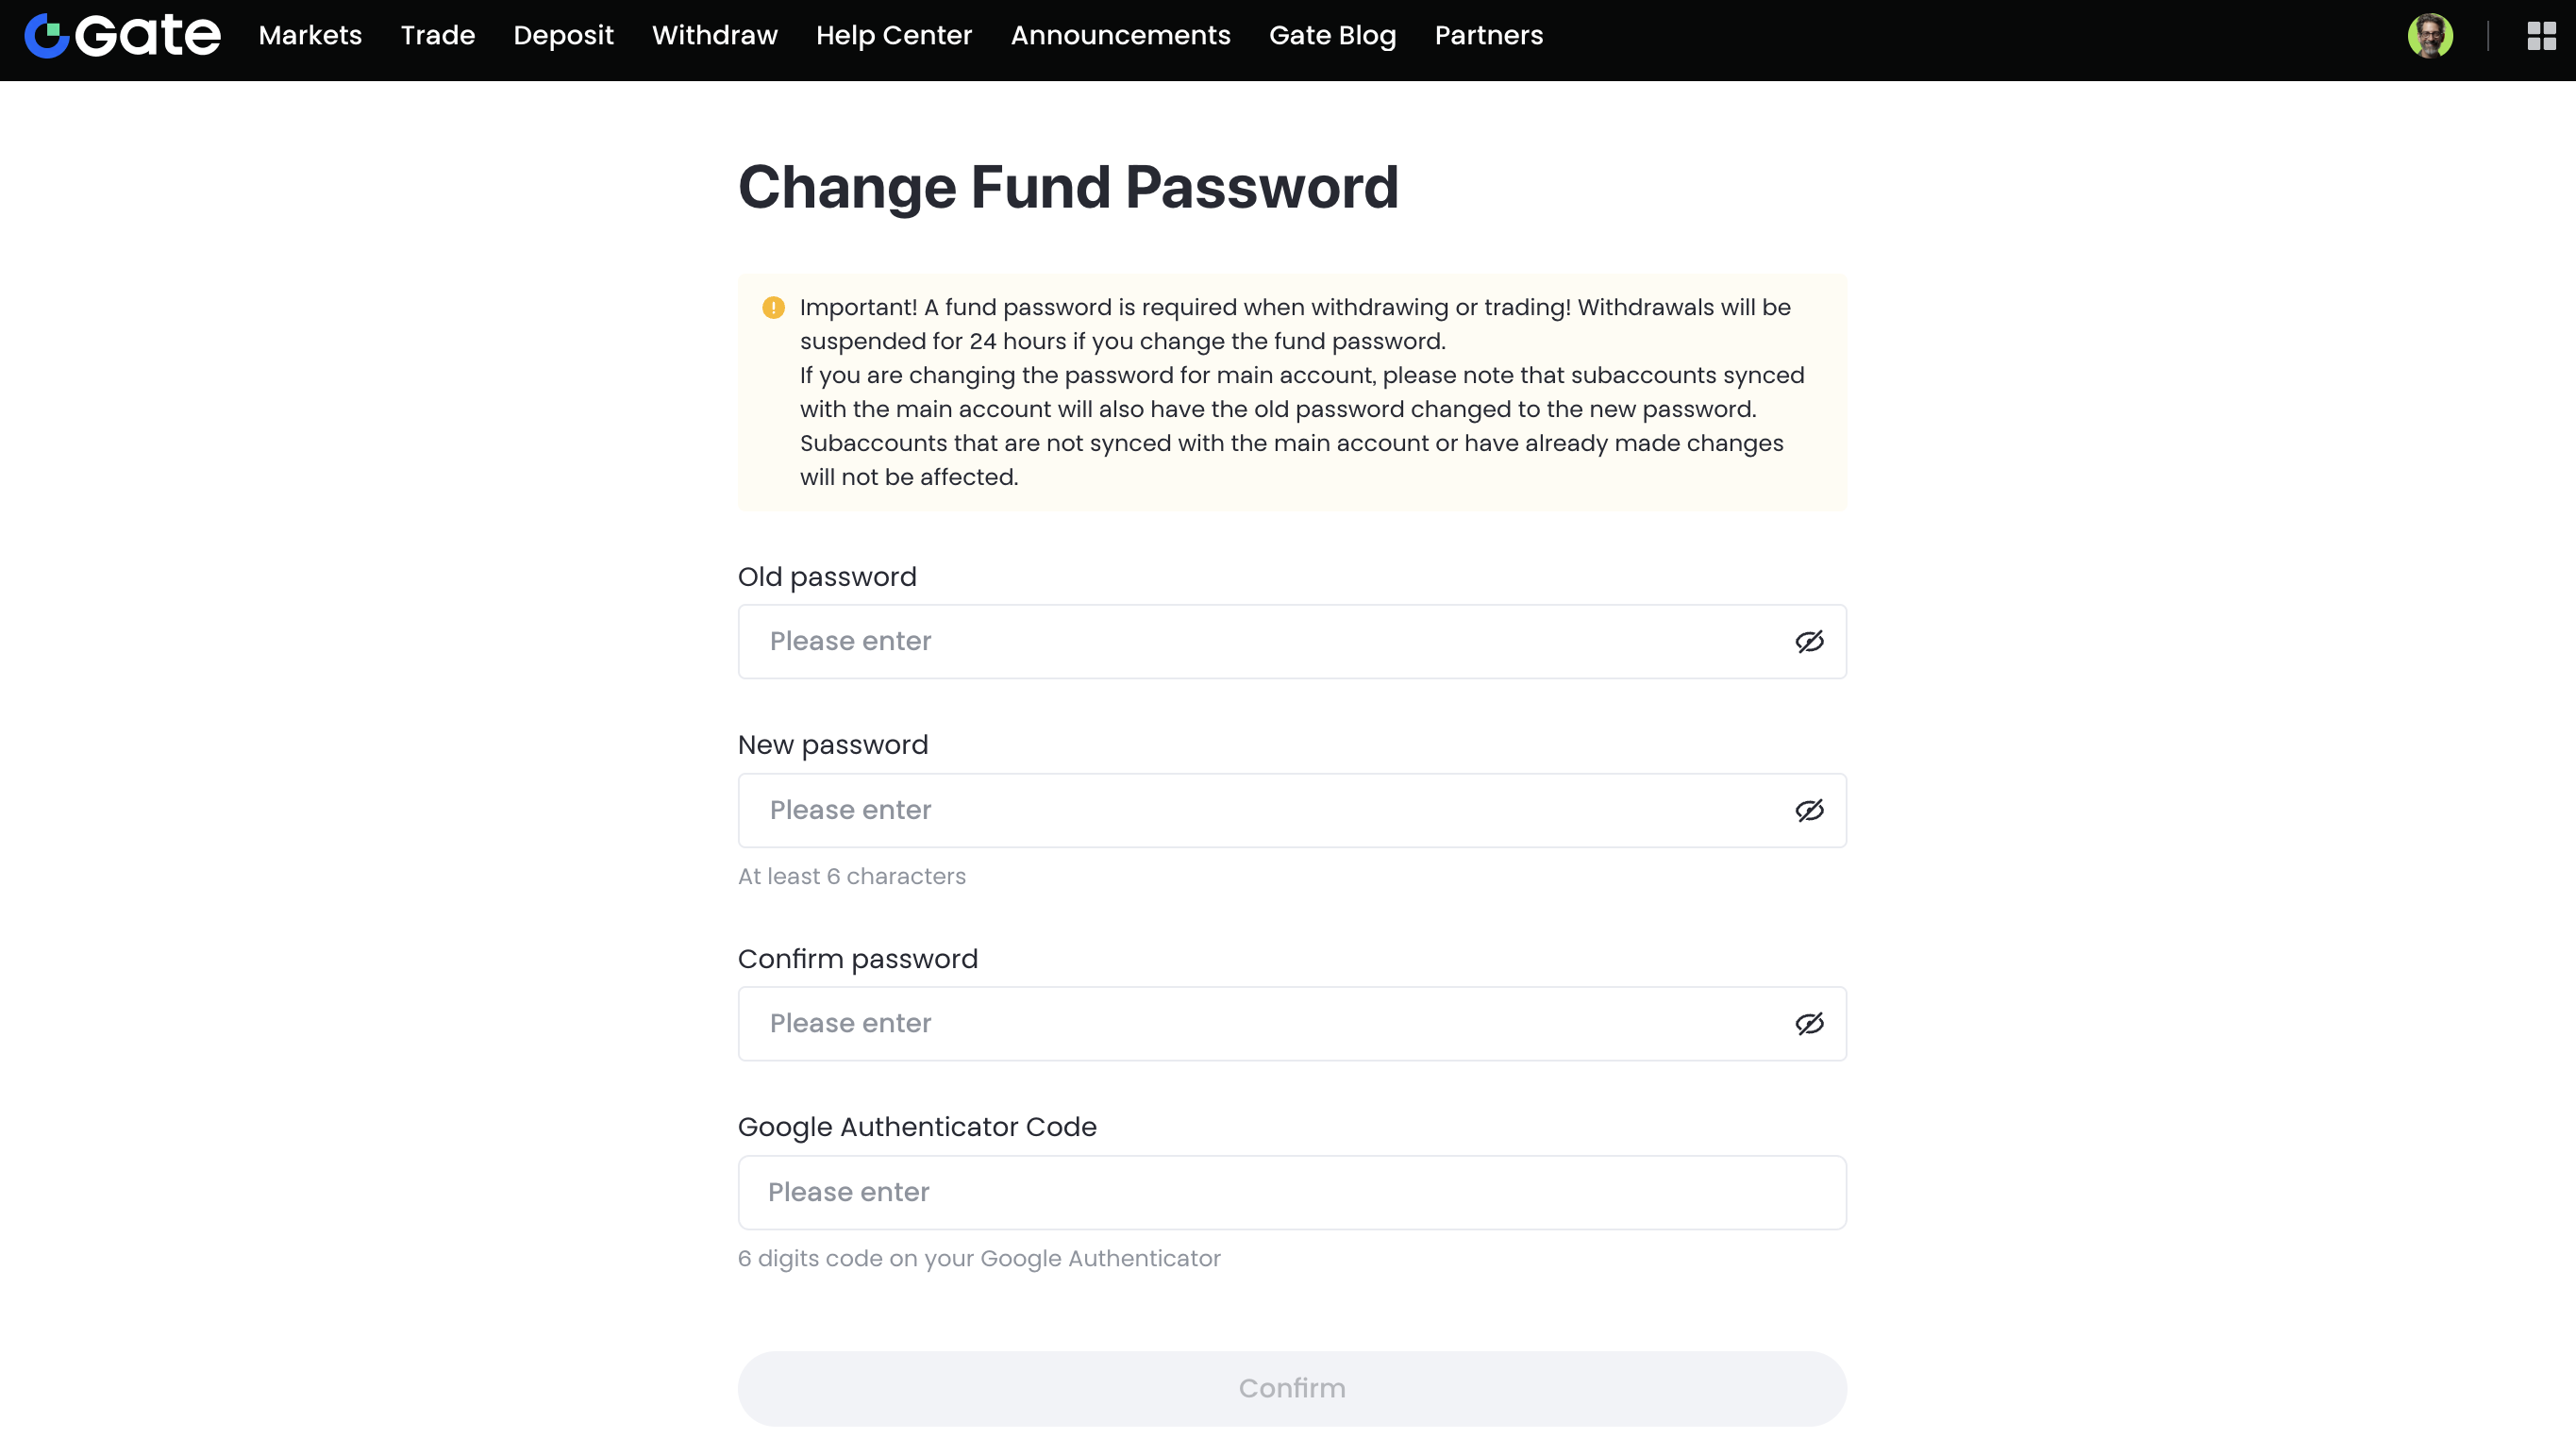Click the orange warning notice icon
The image size is (2576, 1455).
click(x=773, y=308)
